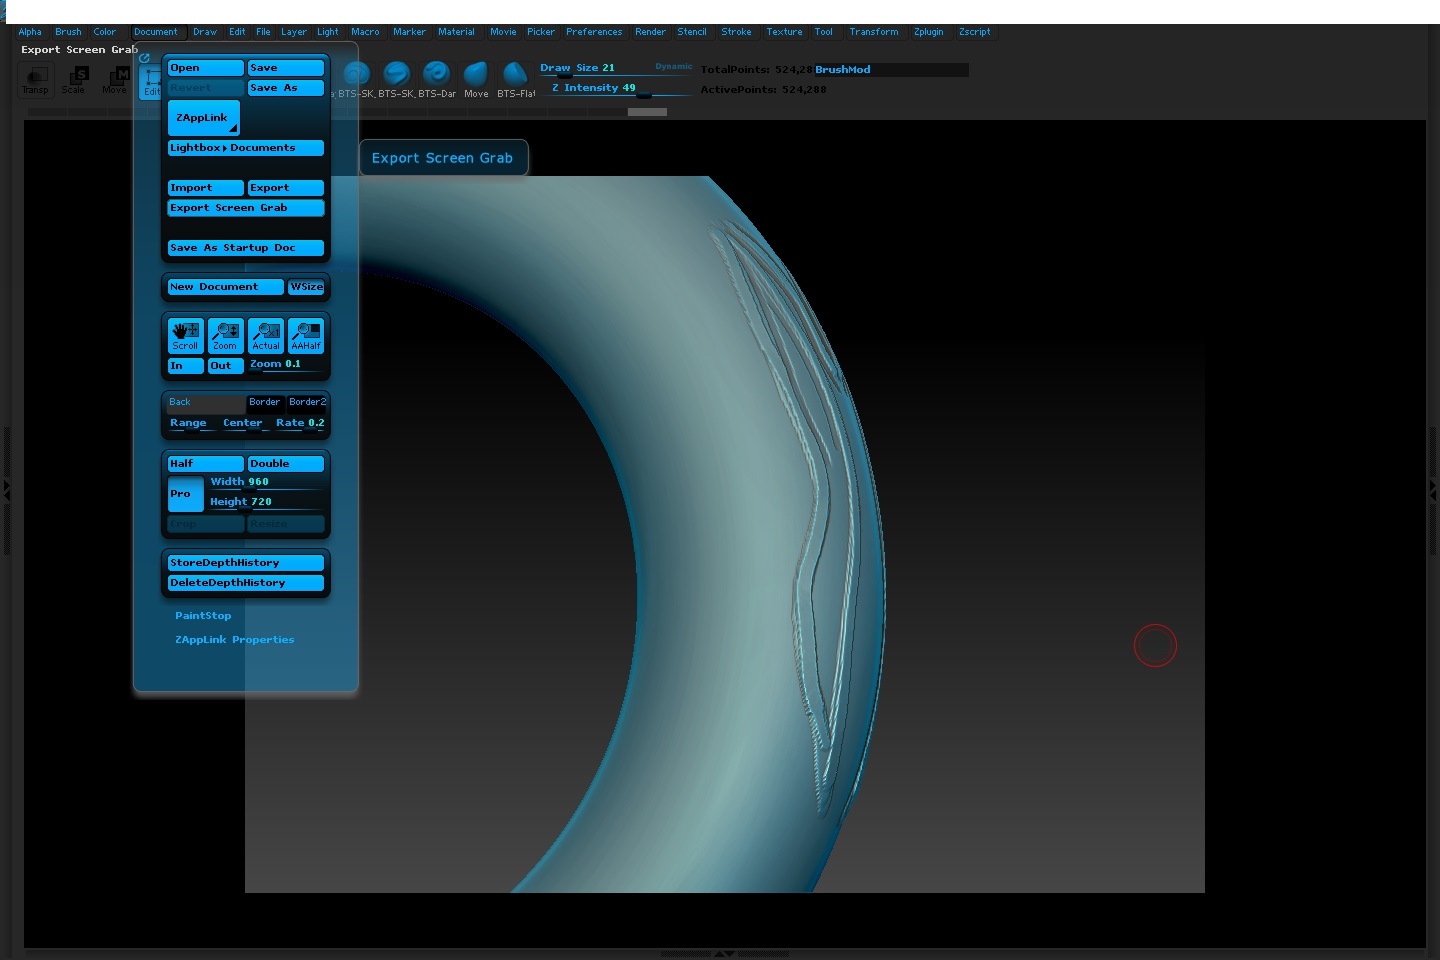The width and height of the screenshot is (1440, 960).
Task: Open the Layer menu
Action: [x=294, y=32]
